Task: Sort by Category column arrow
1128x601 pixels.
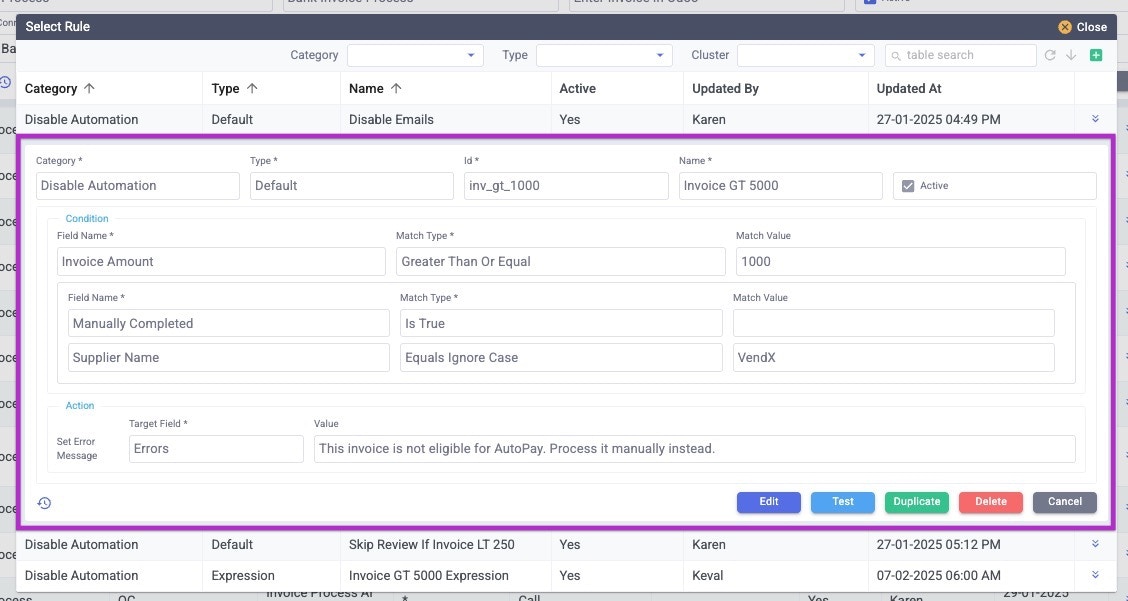Action: pyautogui.click(x=89, y=89)
